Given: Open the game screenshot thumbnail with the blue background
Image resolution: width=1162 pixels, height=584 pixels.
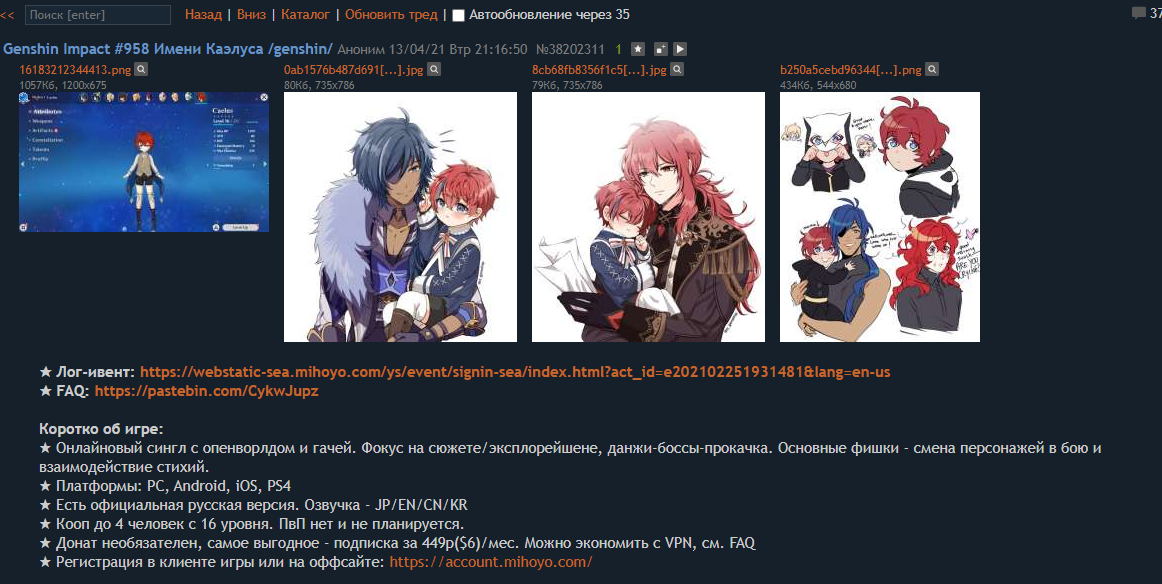Looking at the screenshot, I should pos(144,162).
